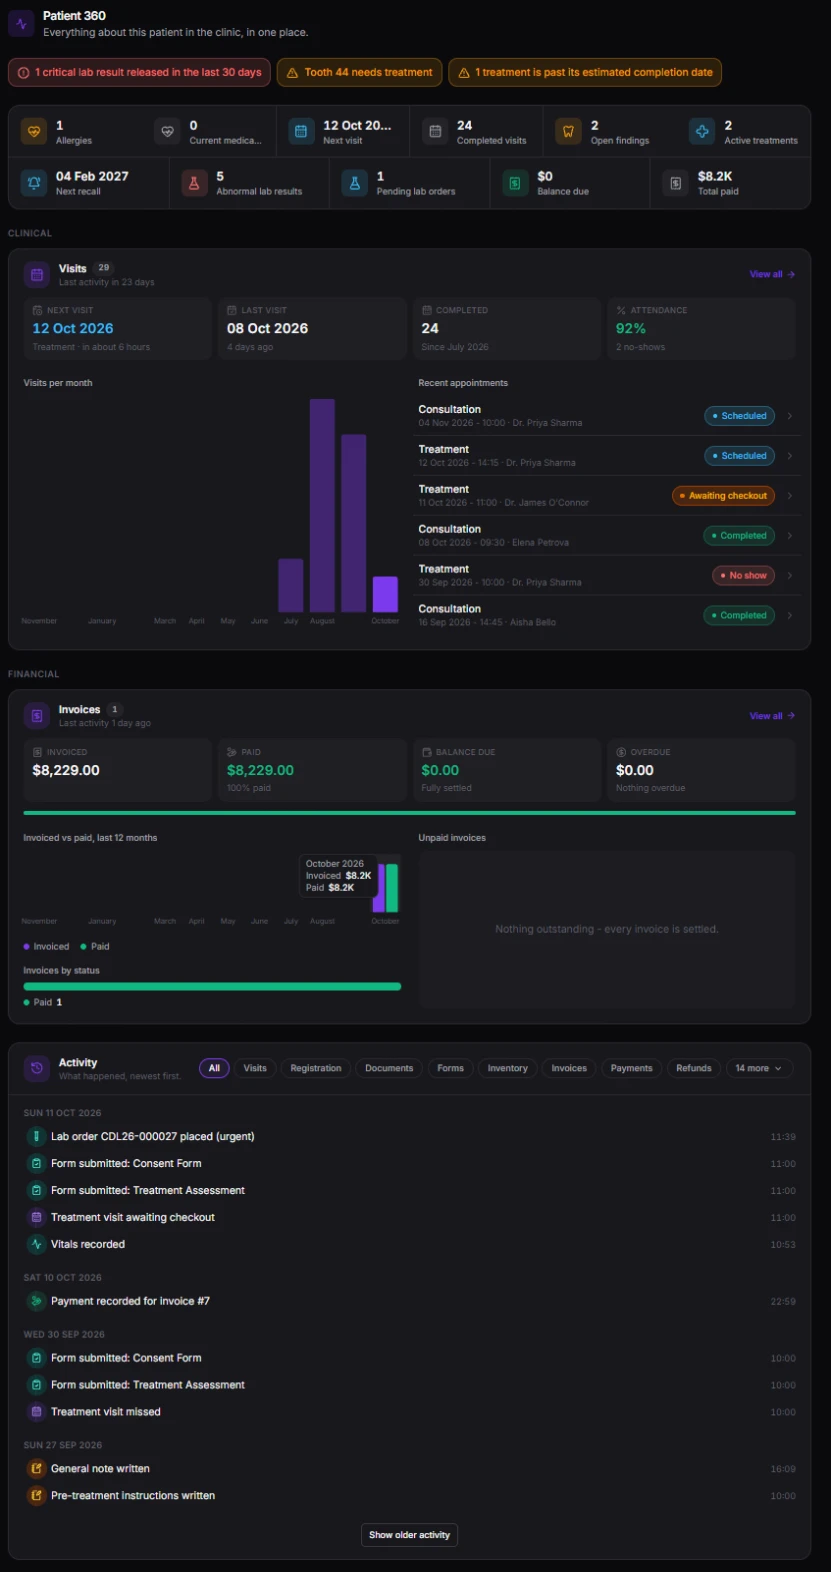Filter activity by Refunds
This screenshot has width=831, height=1572.
[694, 1069]
